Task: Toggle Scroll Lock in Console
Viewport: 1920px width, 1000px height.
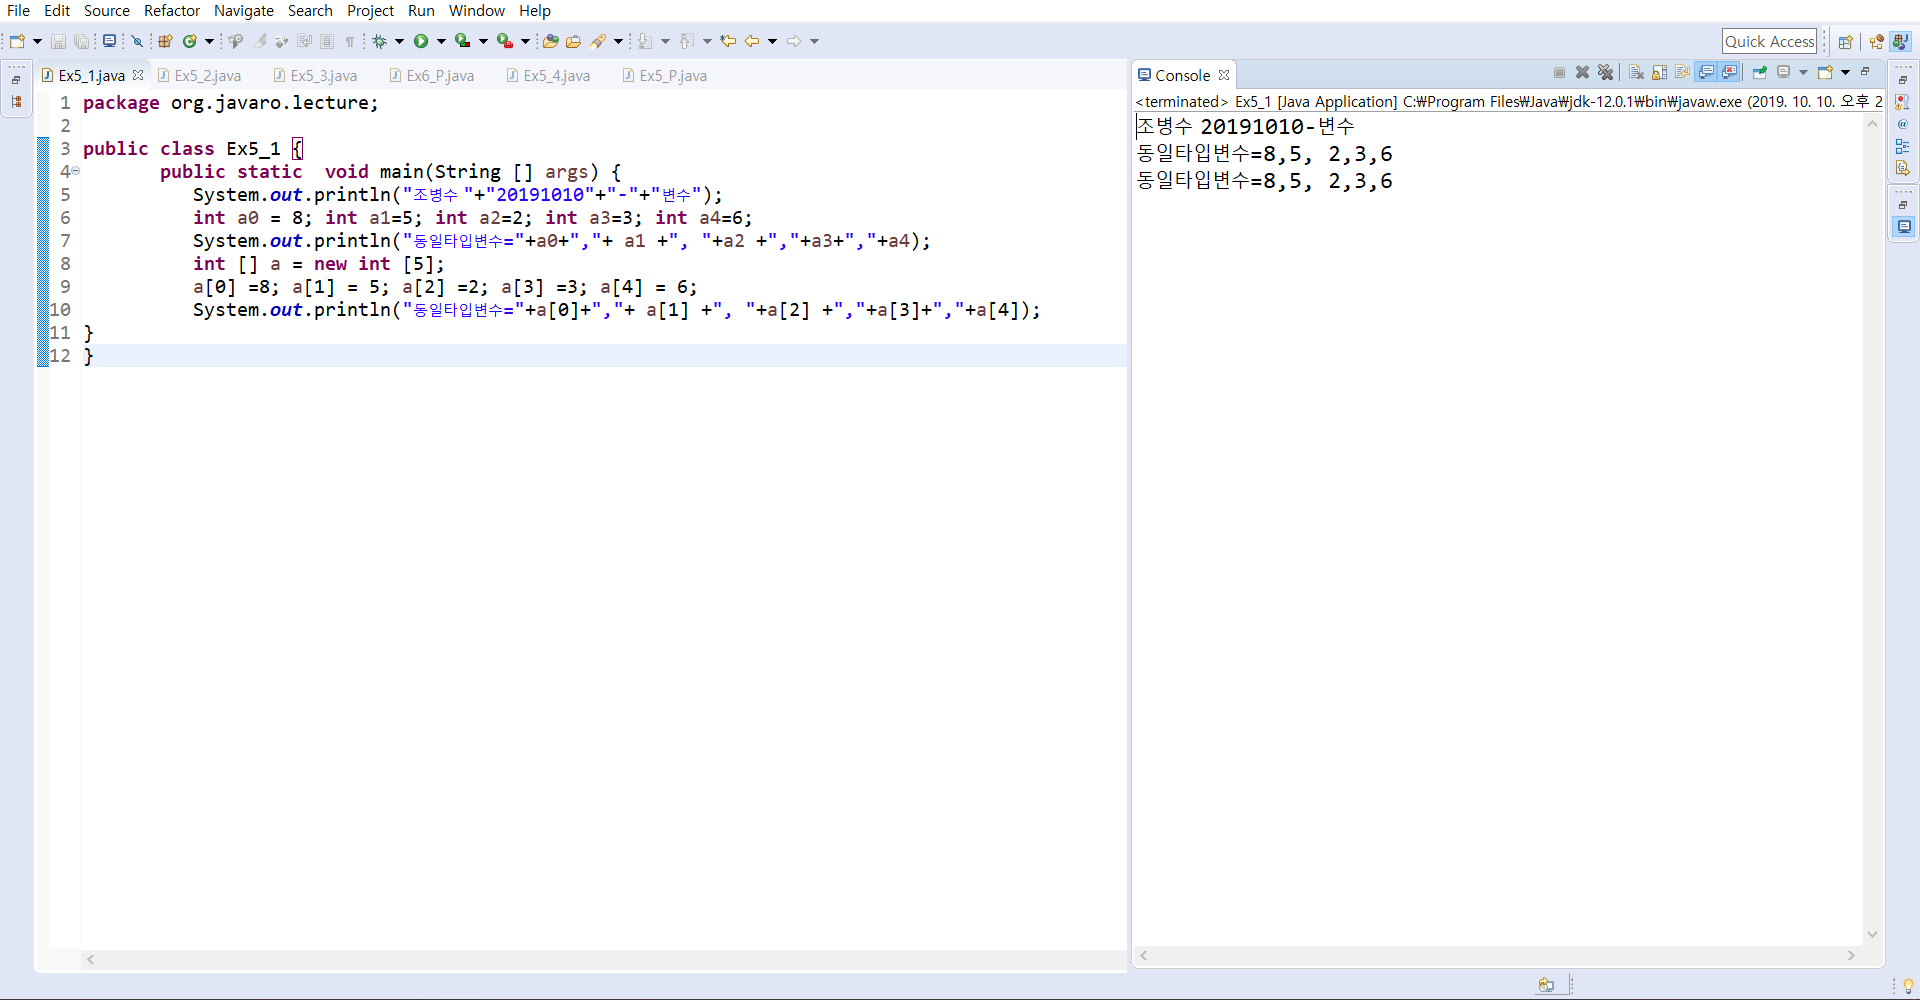Action: [1660, 72]
